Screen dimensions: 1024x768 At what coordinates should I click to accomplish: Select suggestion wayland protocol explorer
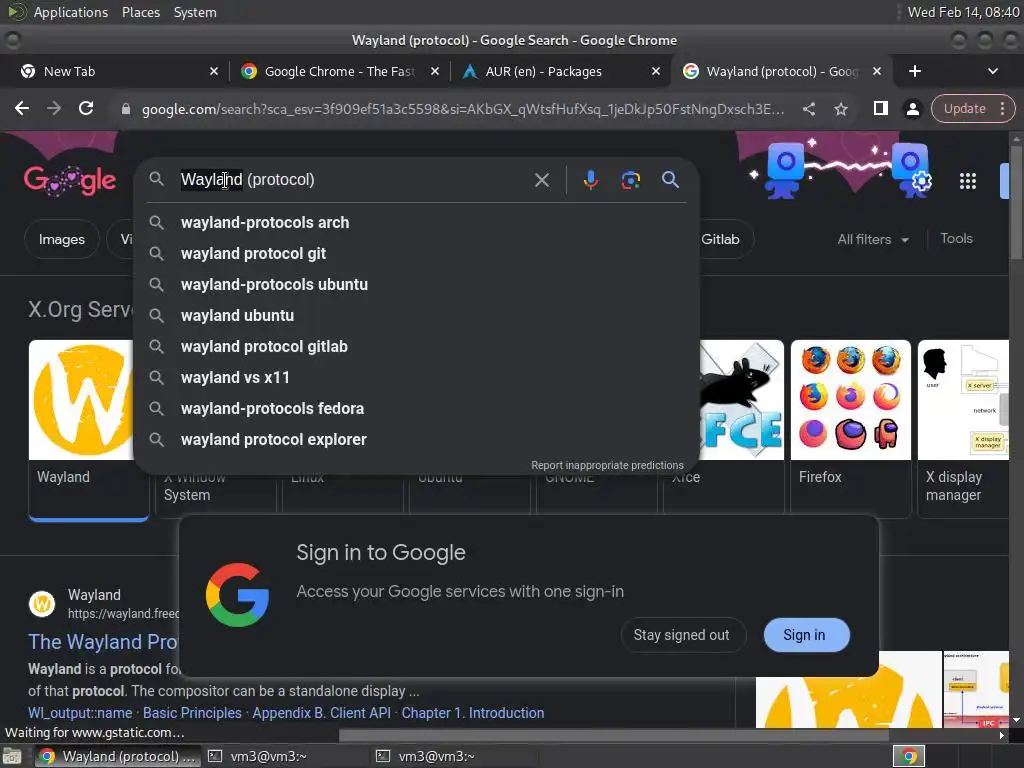pyautogui.click(x=417, y=440)
